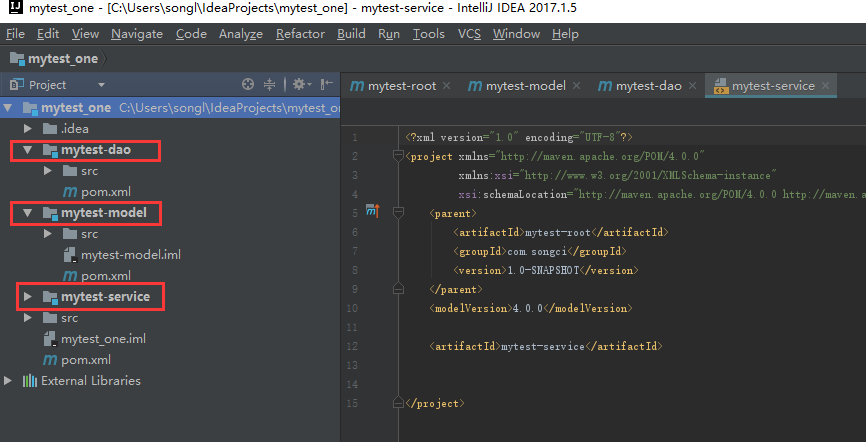
Task: Click the mytest_one breadcrumb folder icon
Action: (x=17, y=59)
